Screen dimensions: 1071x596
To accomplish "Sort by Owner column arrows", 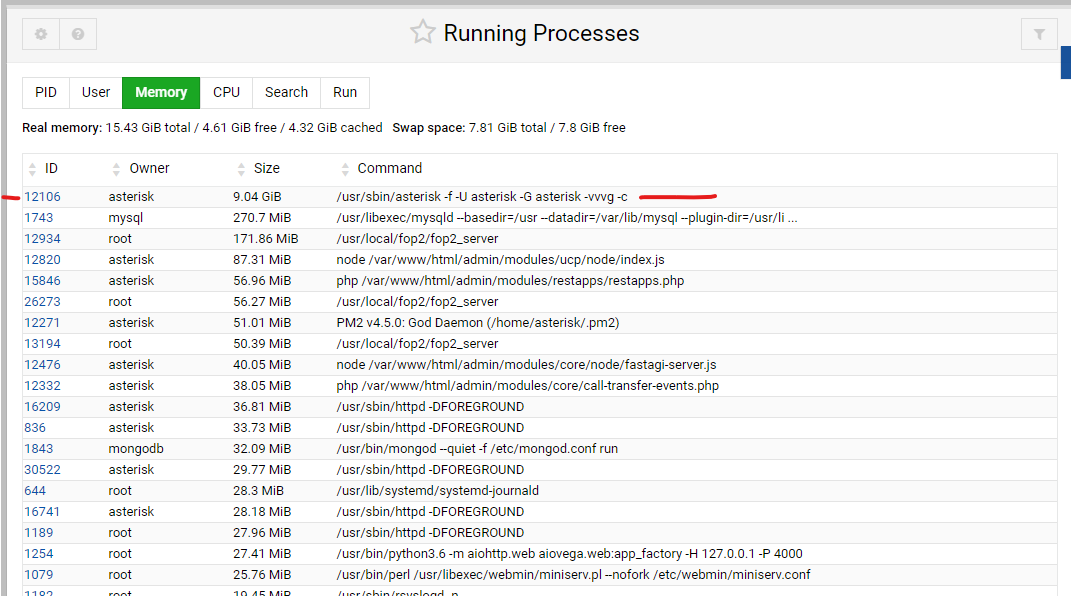I will pos(117,169).
